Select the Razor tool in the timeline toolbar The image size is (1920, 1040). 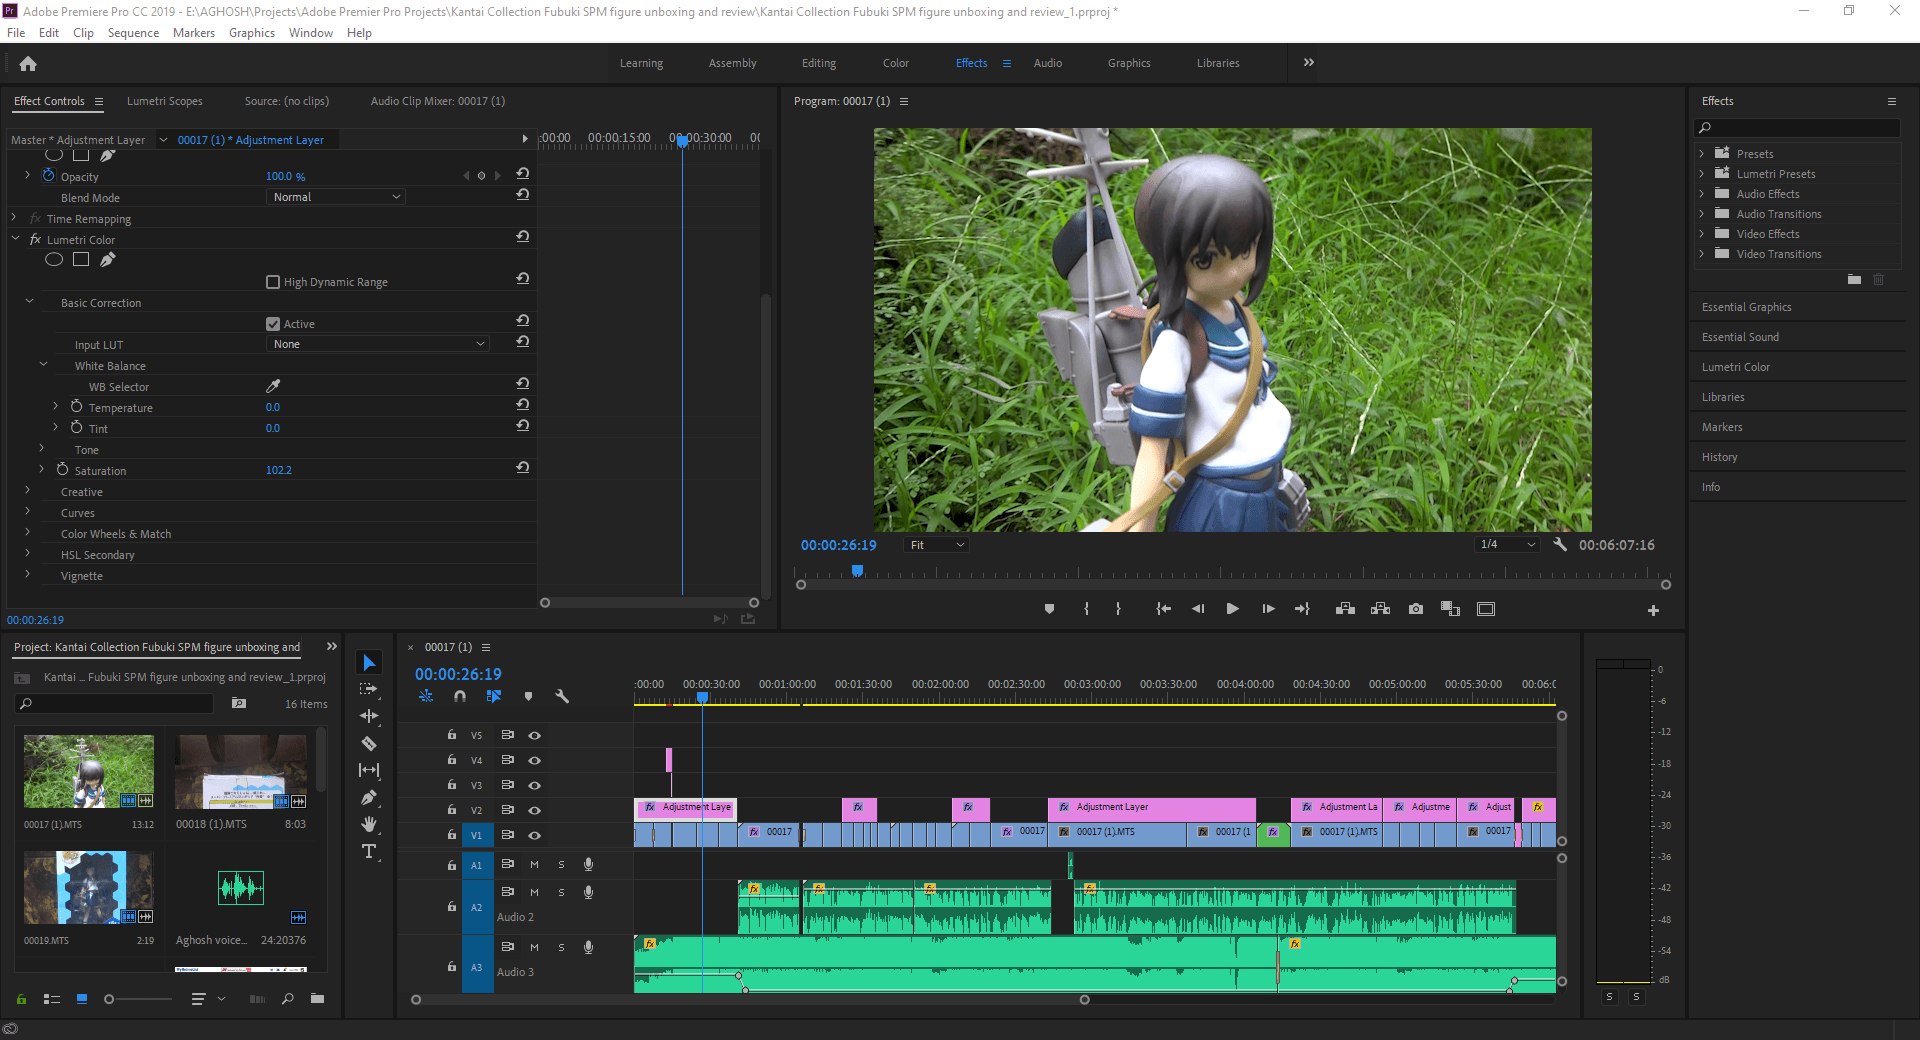click(x=369, y=744)
